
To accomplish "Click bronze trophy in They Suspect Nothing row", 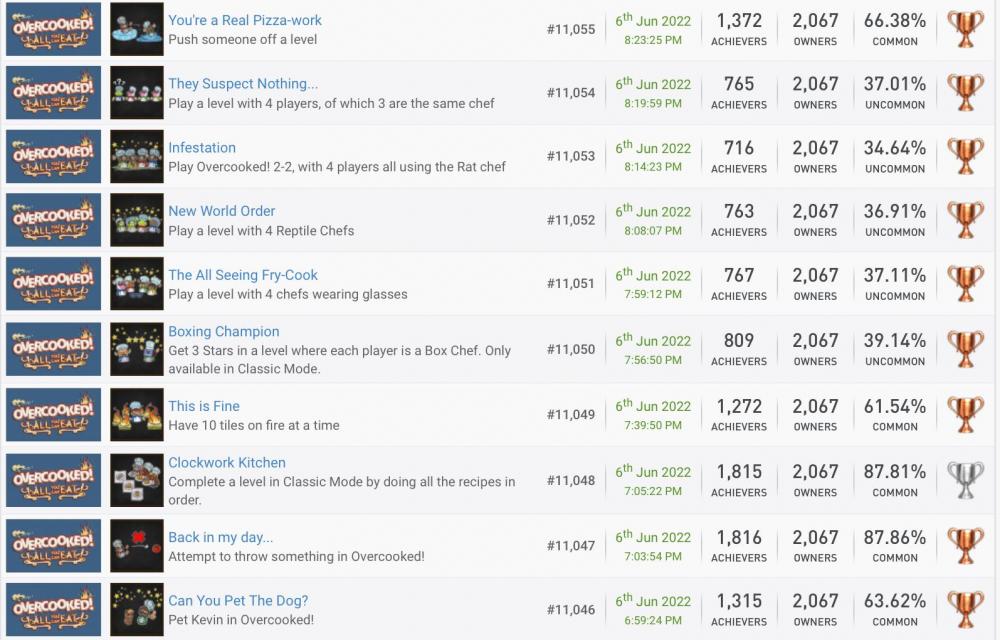I will pos(966,92).
